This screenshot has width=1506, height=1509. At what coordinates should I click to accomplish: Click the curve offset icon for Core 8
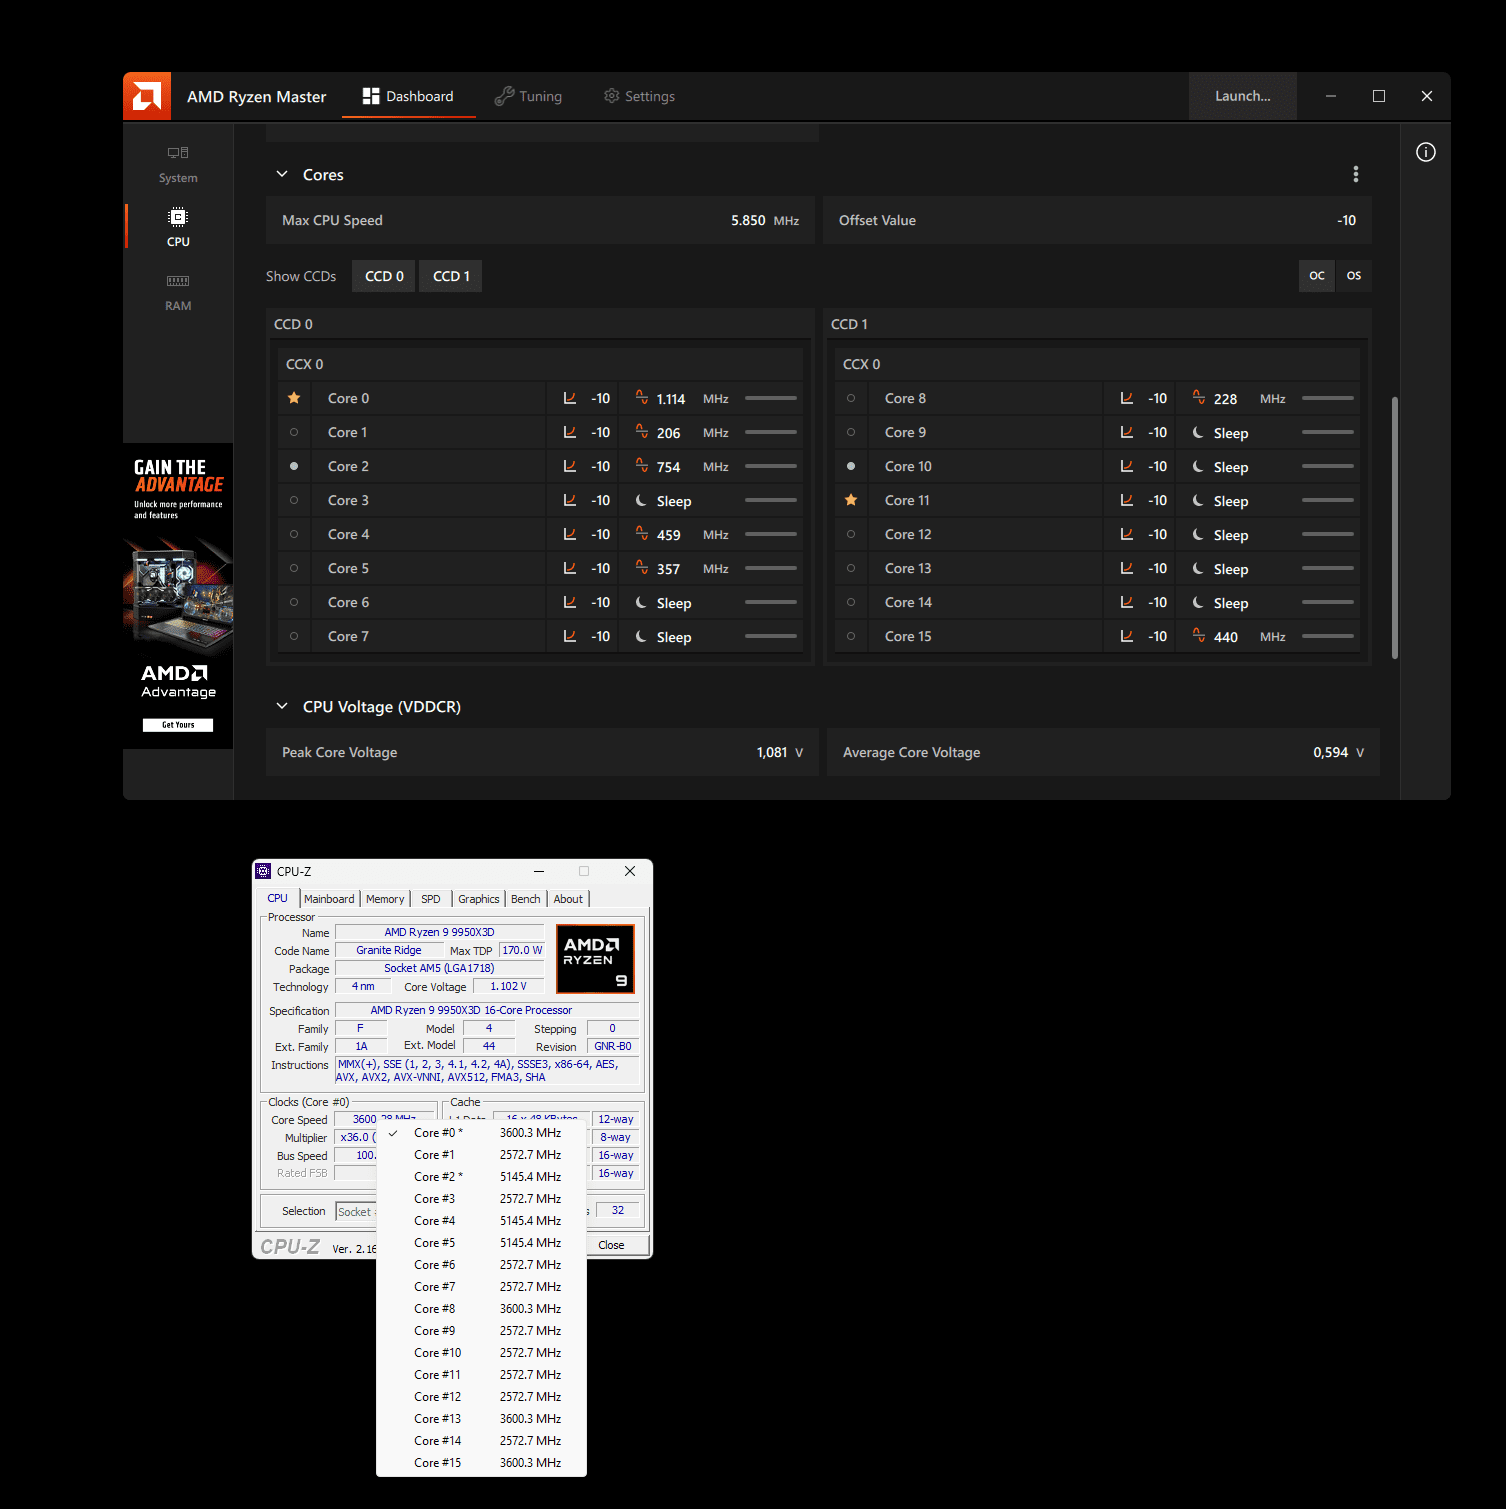coord(1127,398)
